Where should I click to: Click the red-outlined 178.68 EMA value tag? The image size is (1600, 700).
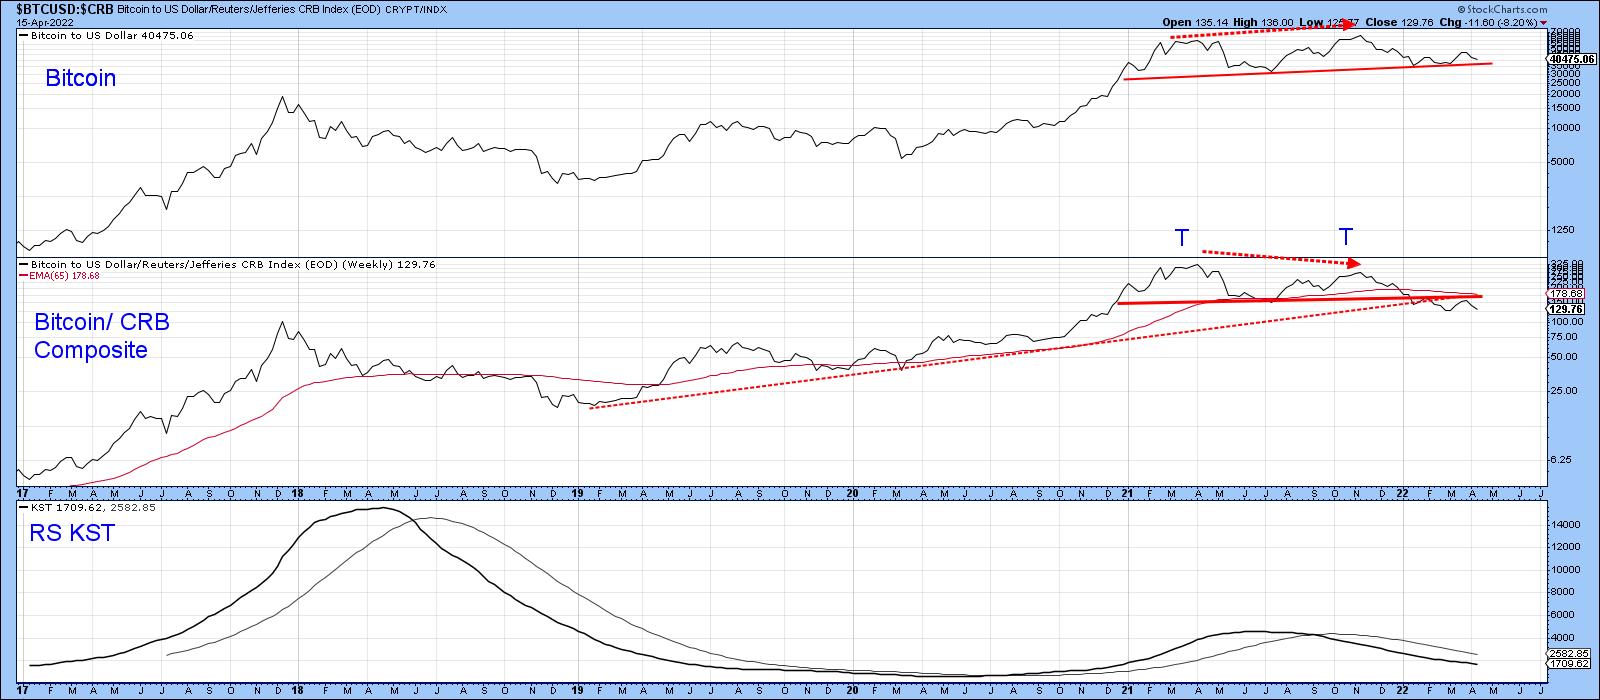pyautogui.click(x=1565, y=294)
